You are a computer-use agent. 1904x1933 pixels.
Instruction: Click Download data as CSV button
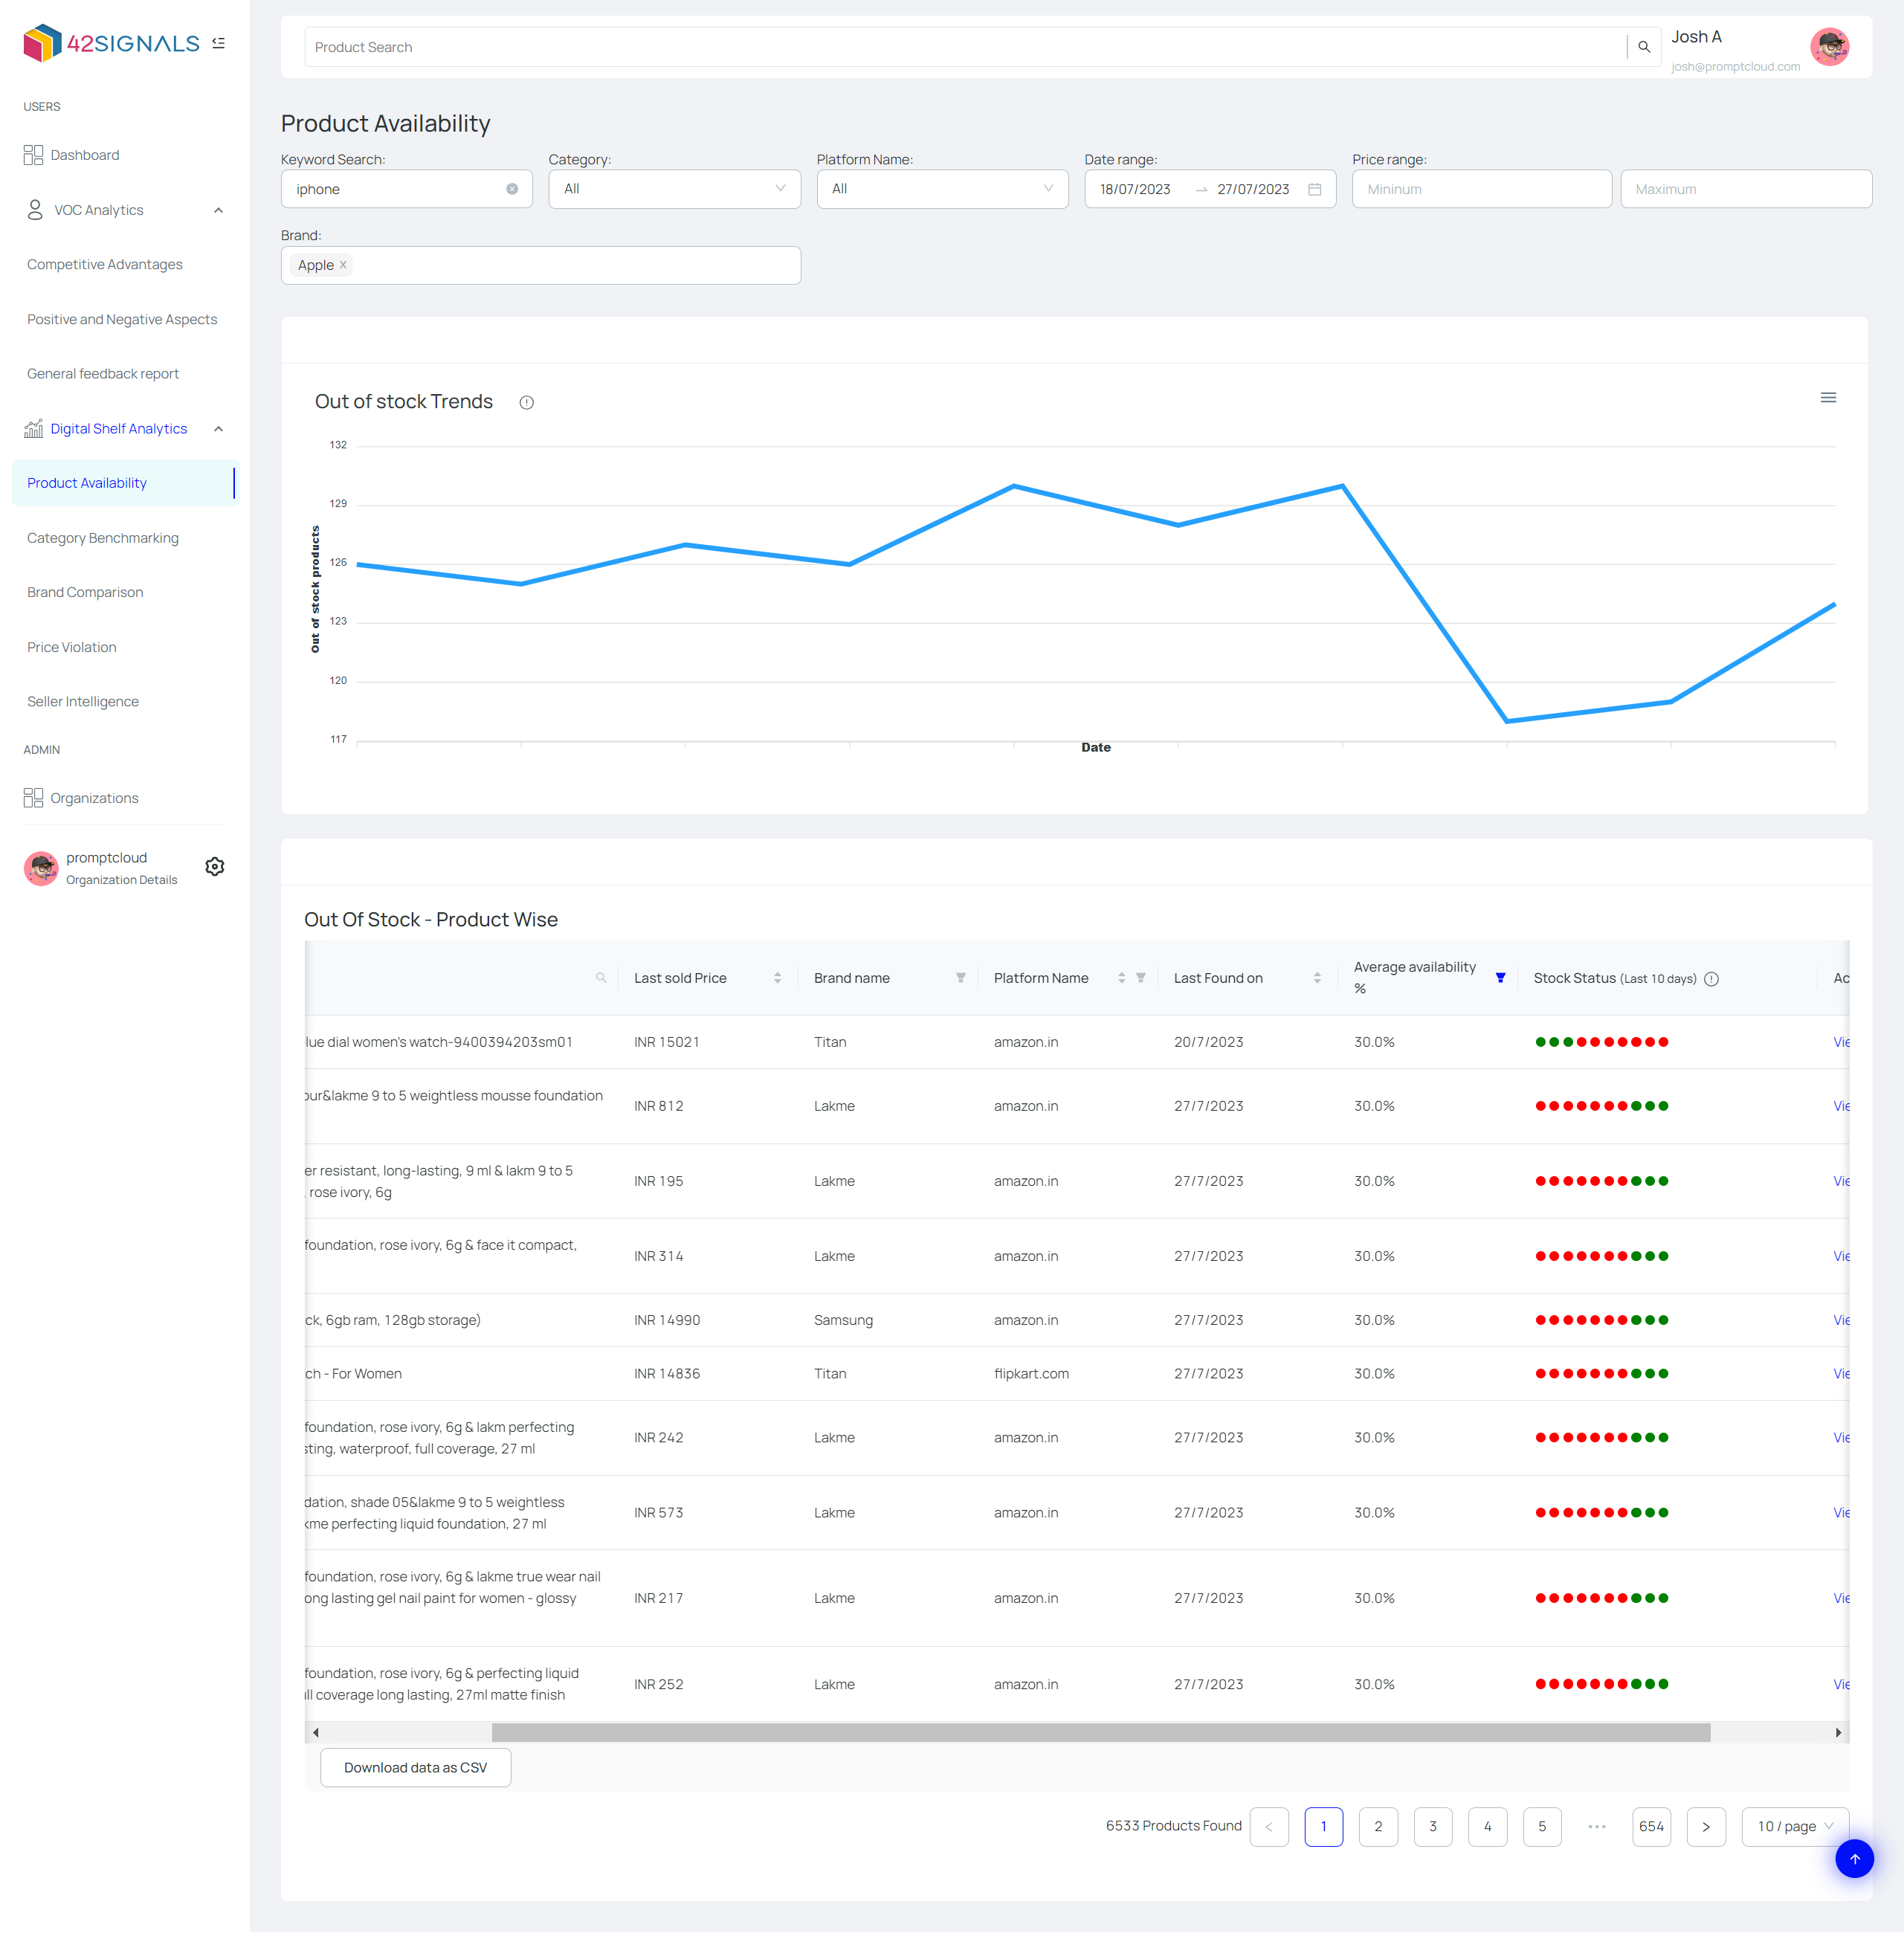coord(415,1767)
